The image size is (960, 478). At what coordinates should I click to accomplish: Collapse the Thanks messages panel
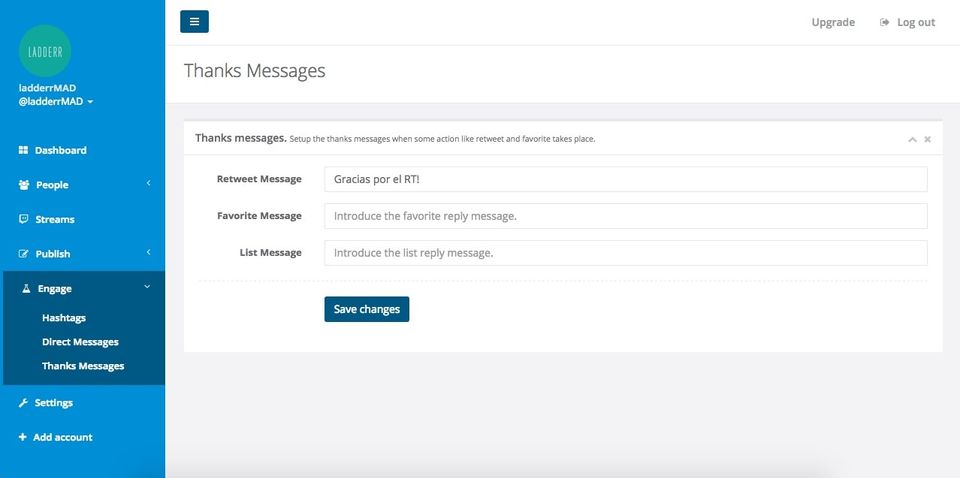point(912,140)
